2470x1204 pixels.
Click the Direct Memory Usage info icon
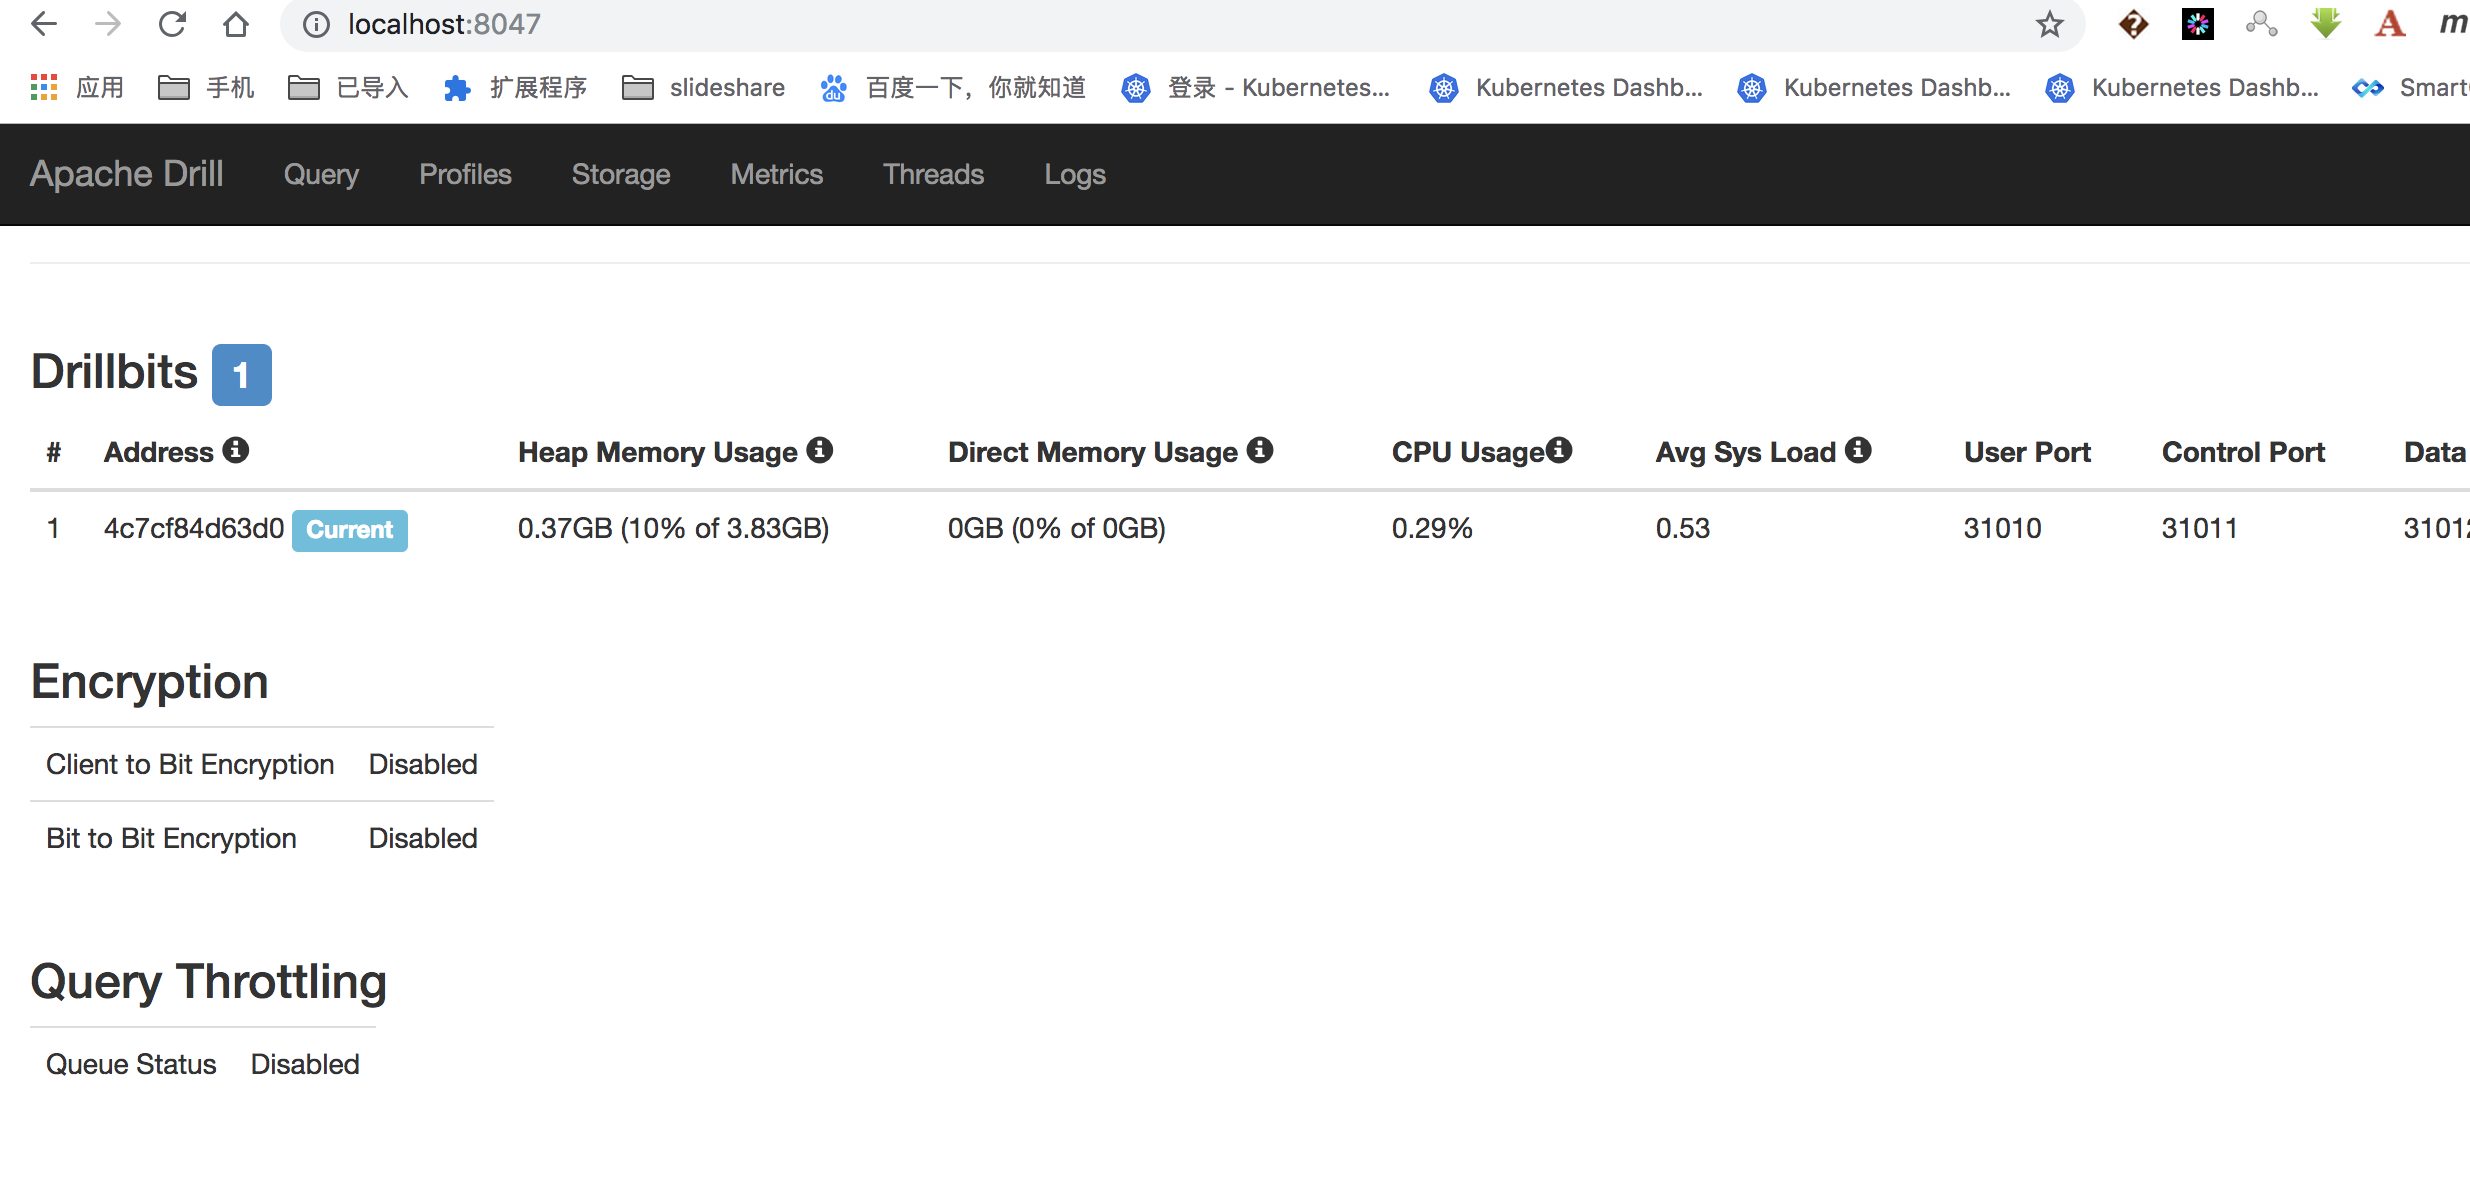pos(1260,450)
